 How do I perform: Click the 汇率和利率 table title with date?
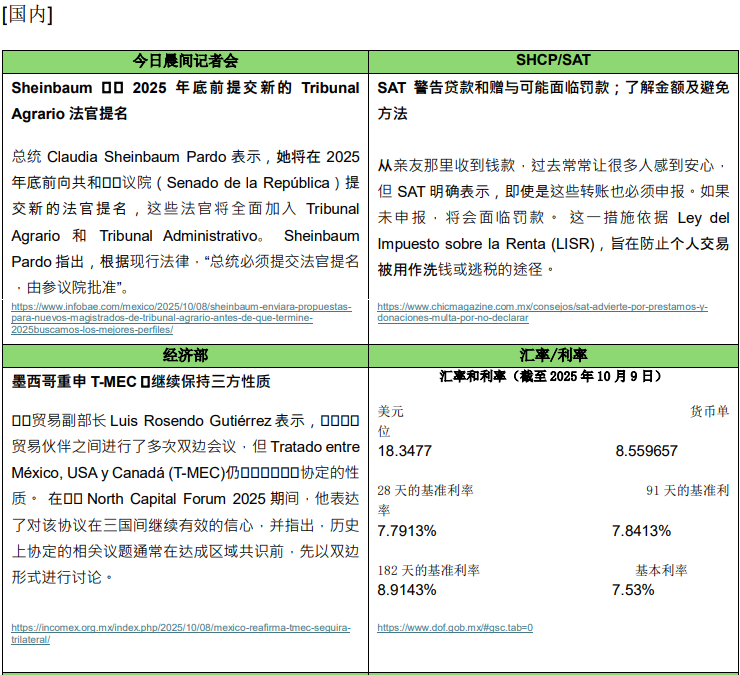tap(553, 376)
